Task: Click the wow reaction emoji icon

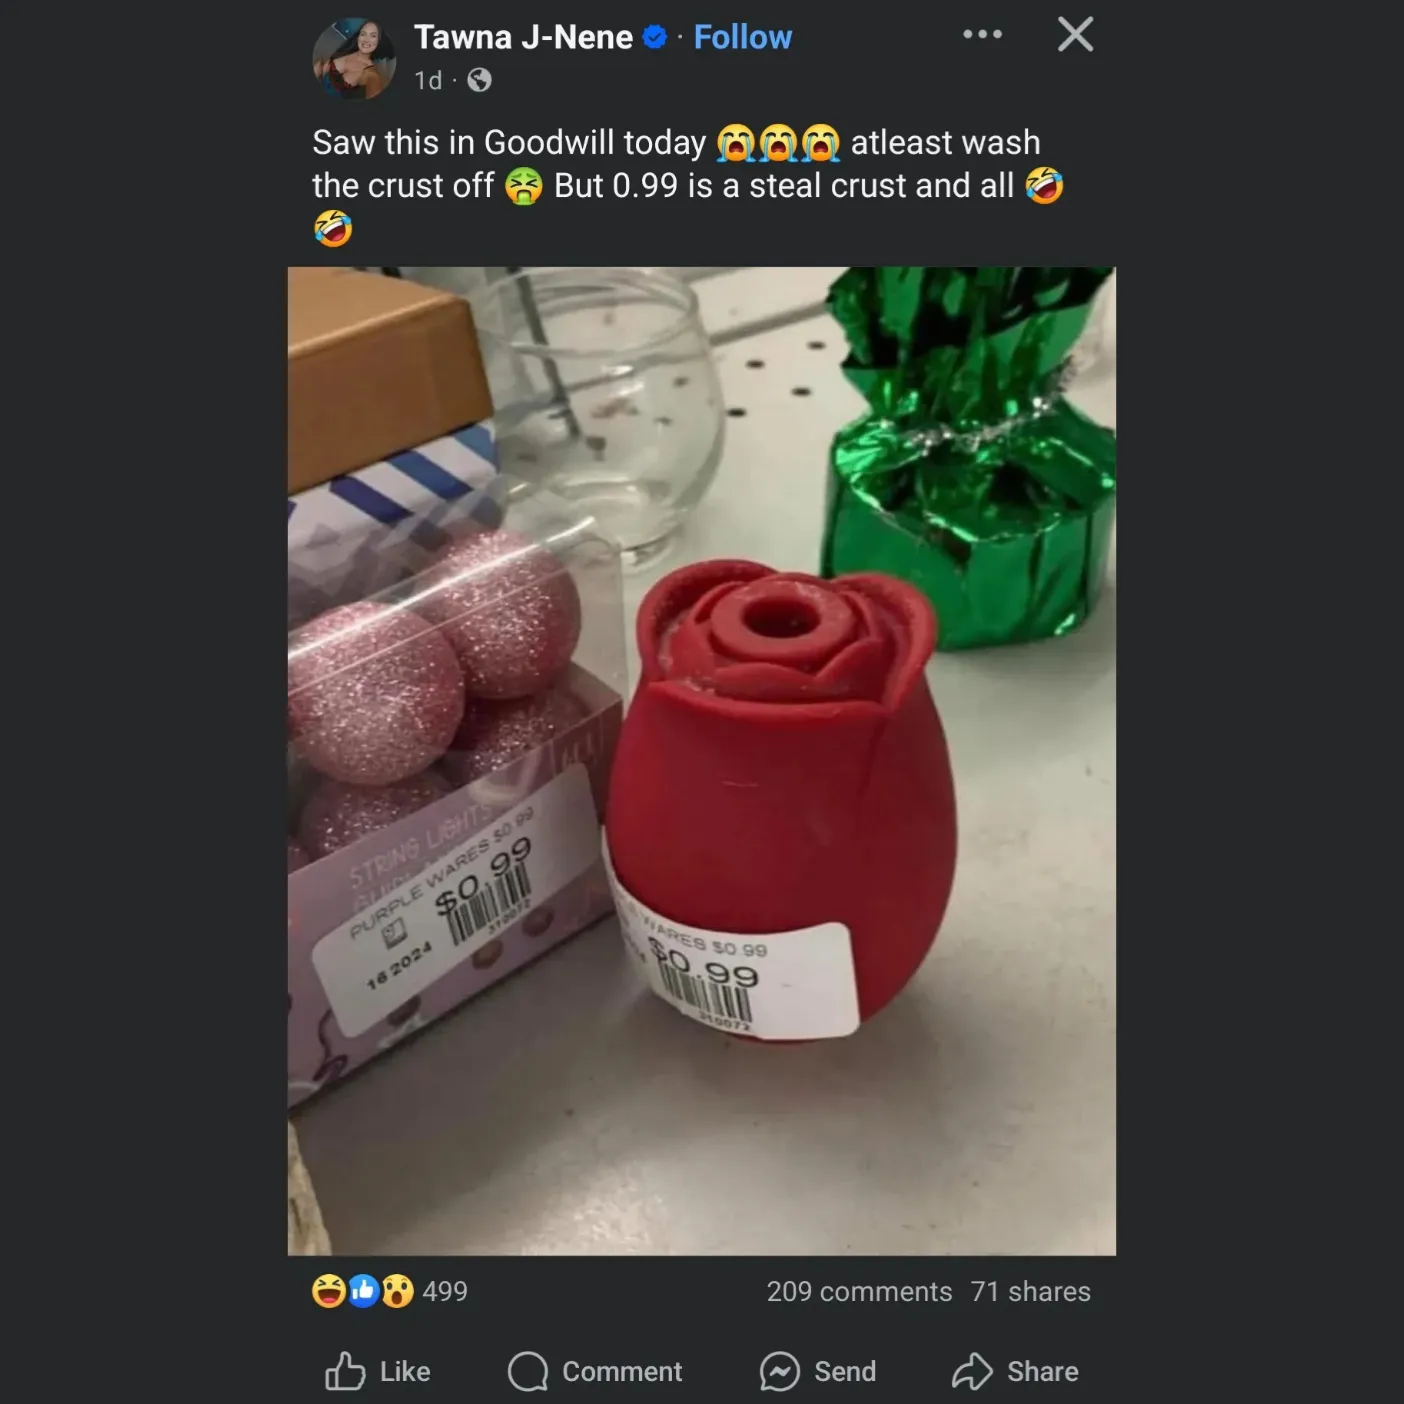Action: pos(397,1291)
